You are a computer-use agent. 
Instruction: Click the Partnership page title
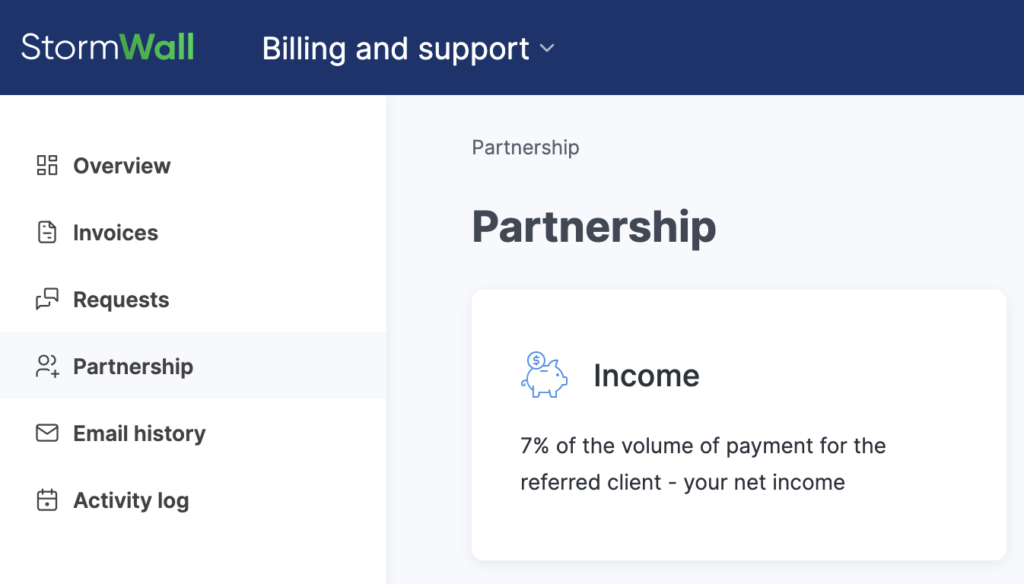click(x=594, y=227)
